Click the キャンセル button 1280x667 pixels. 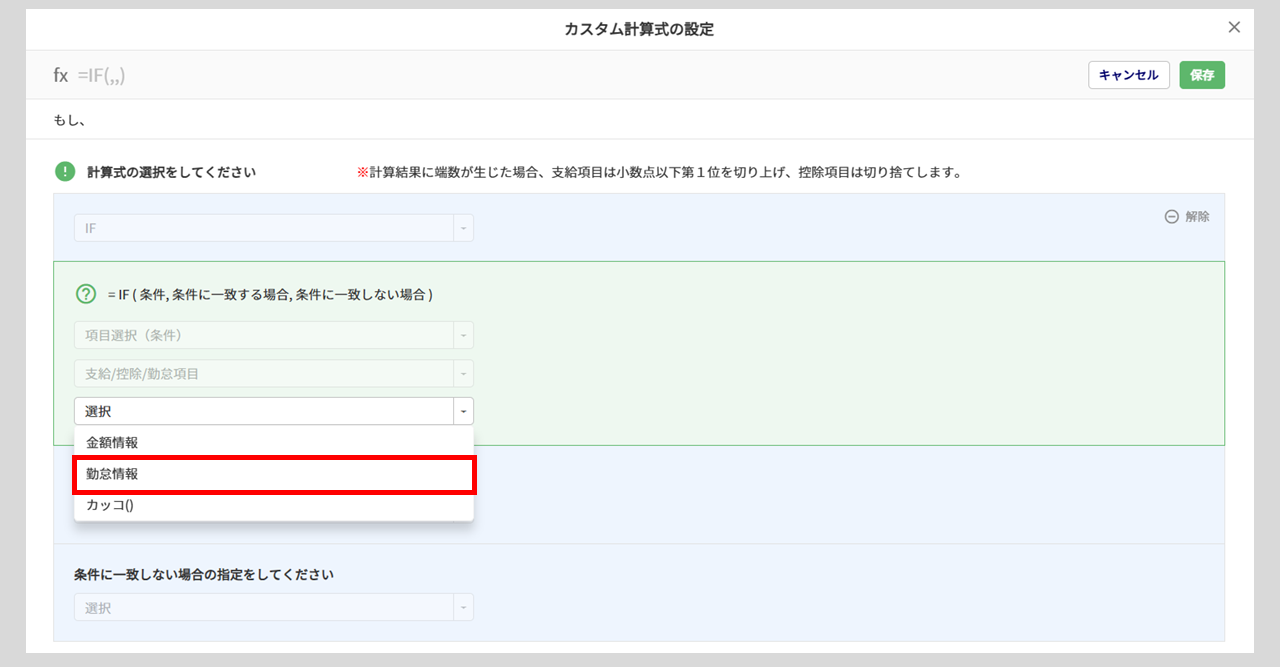click(1129, 75)
